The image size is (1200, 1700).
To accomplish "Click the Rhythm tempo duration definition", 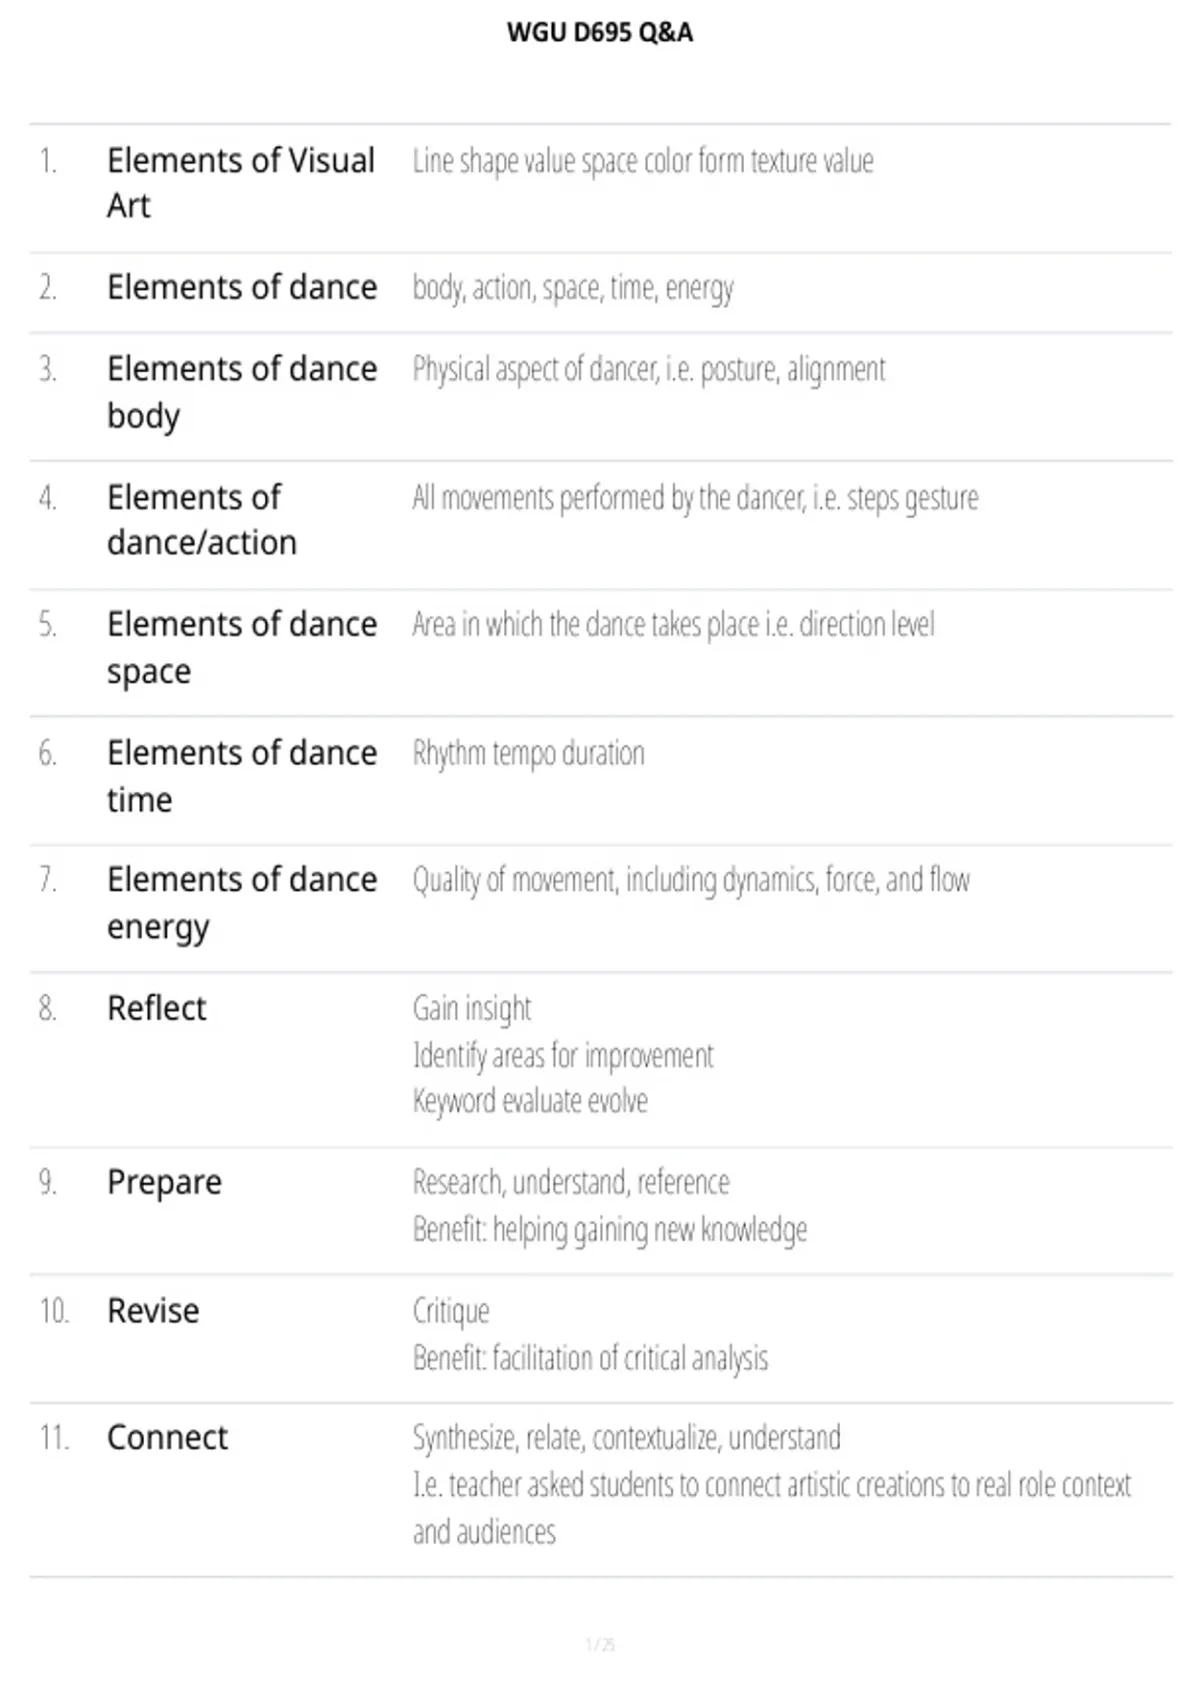I will point(528,753).
